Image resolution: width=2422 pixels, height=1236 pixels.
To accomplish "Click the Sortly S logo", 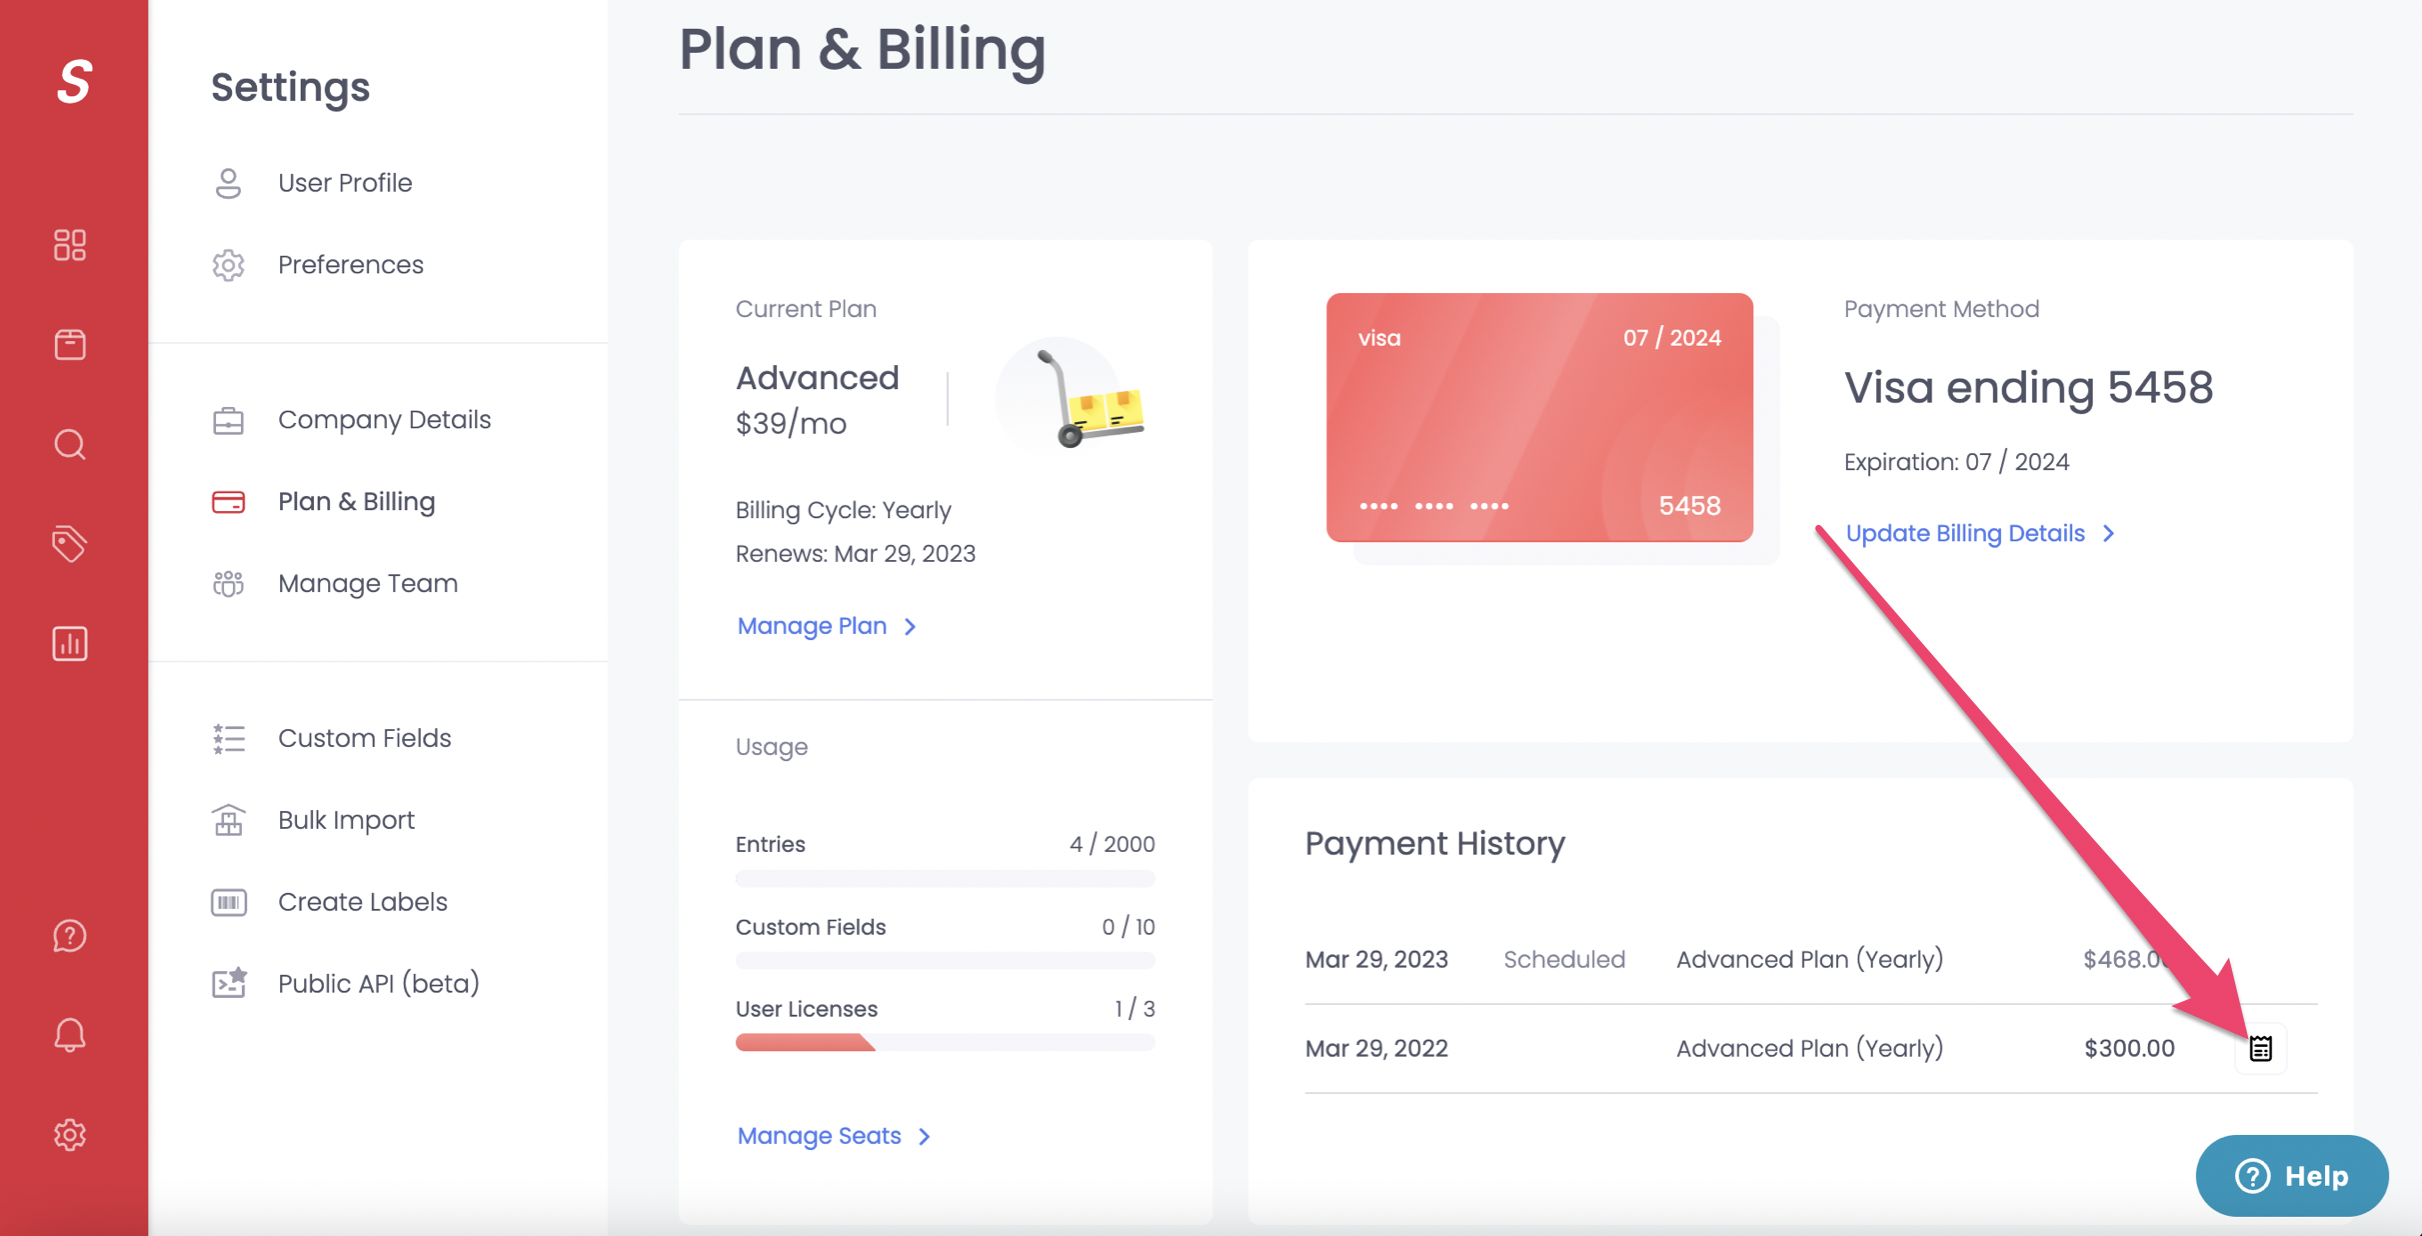I will point(74,81).
